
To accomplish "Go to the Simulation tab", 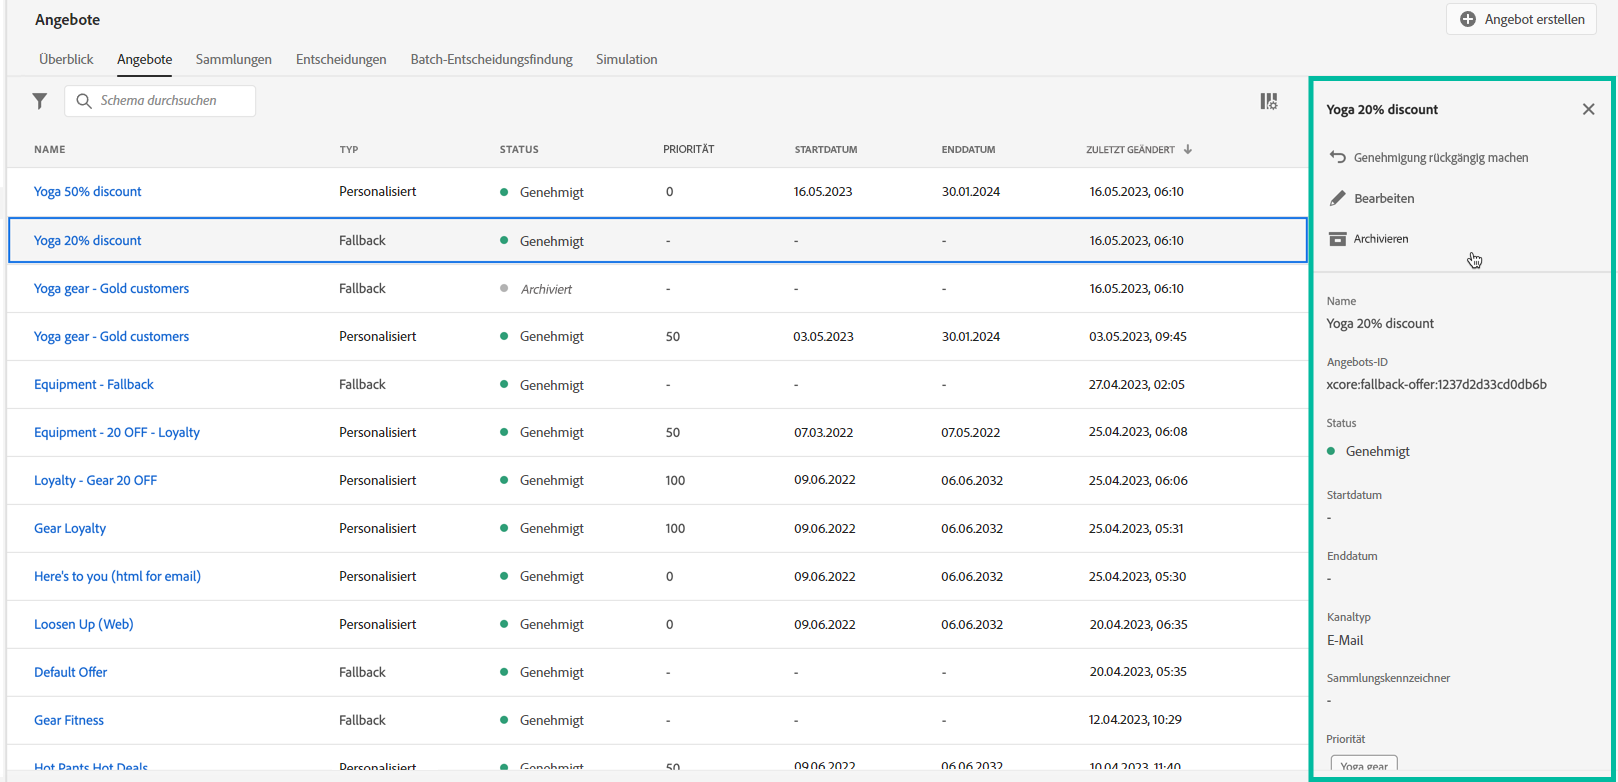I will [626, 59].
